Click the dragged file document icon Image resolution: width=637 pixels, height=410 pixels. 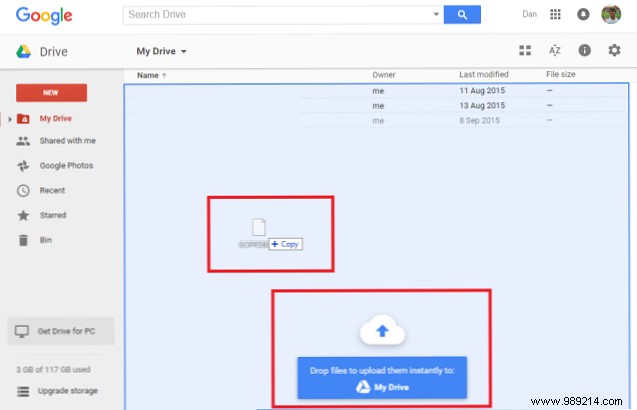point(258,227)
